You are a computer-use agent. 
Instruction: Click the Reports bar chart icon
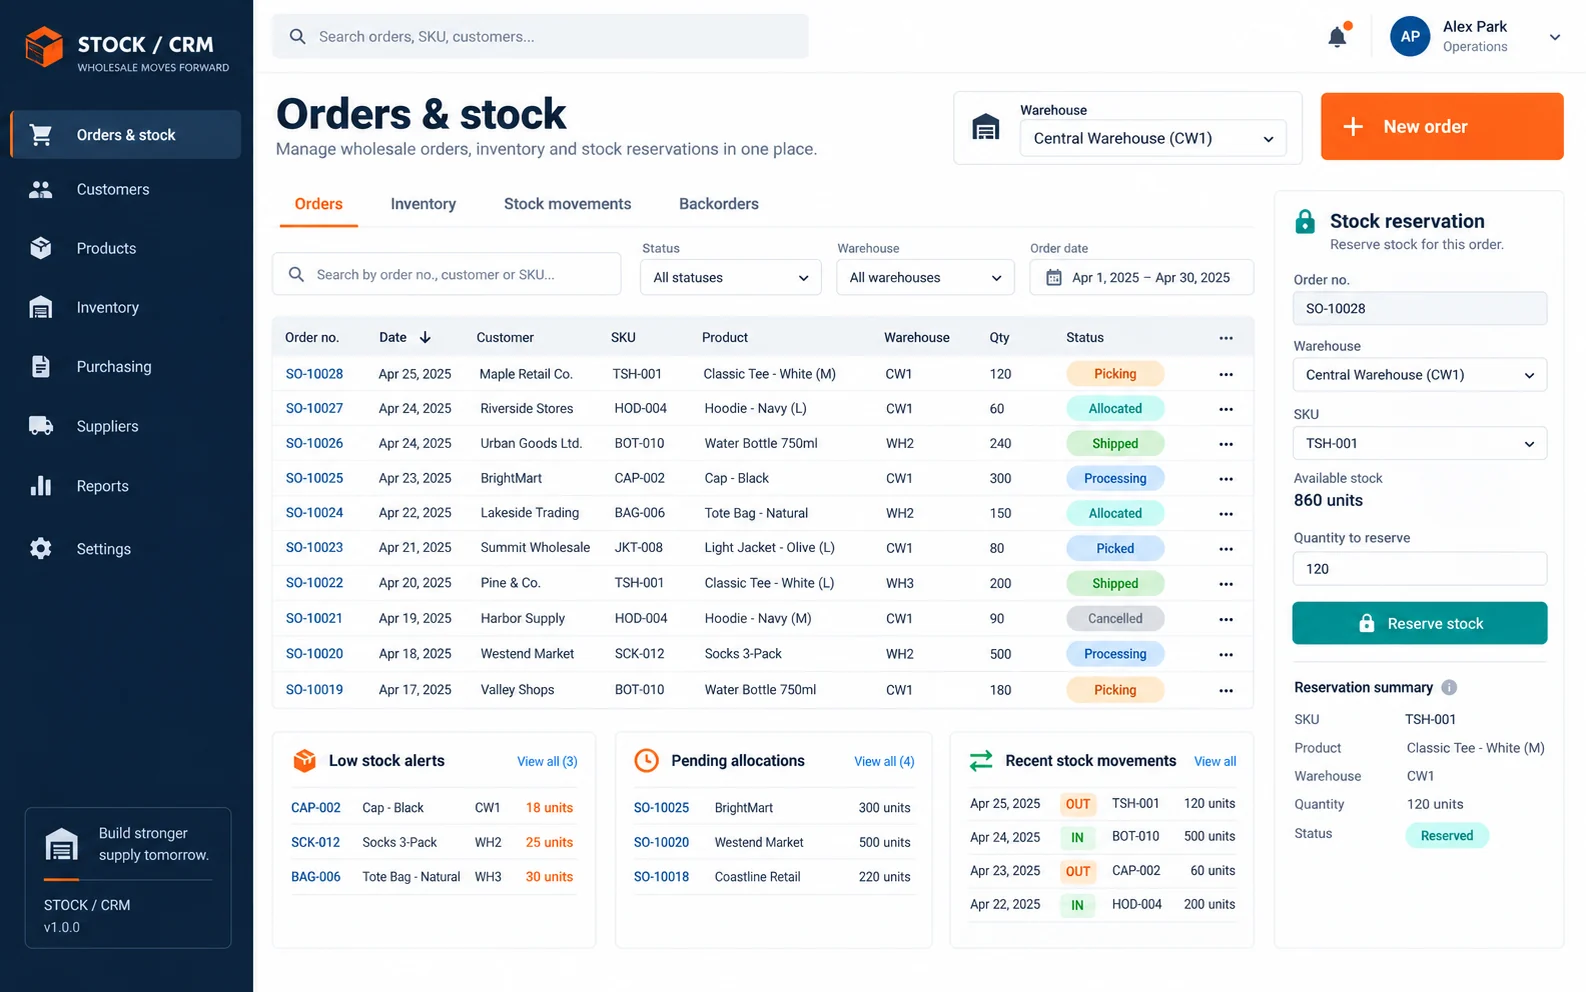[41, 486]
